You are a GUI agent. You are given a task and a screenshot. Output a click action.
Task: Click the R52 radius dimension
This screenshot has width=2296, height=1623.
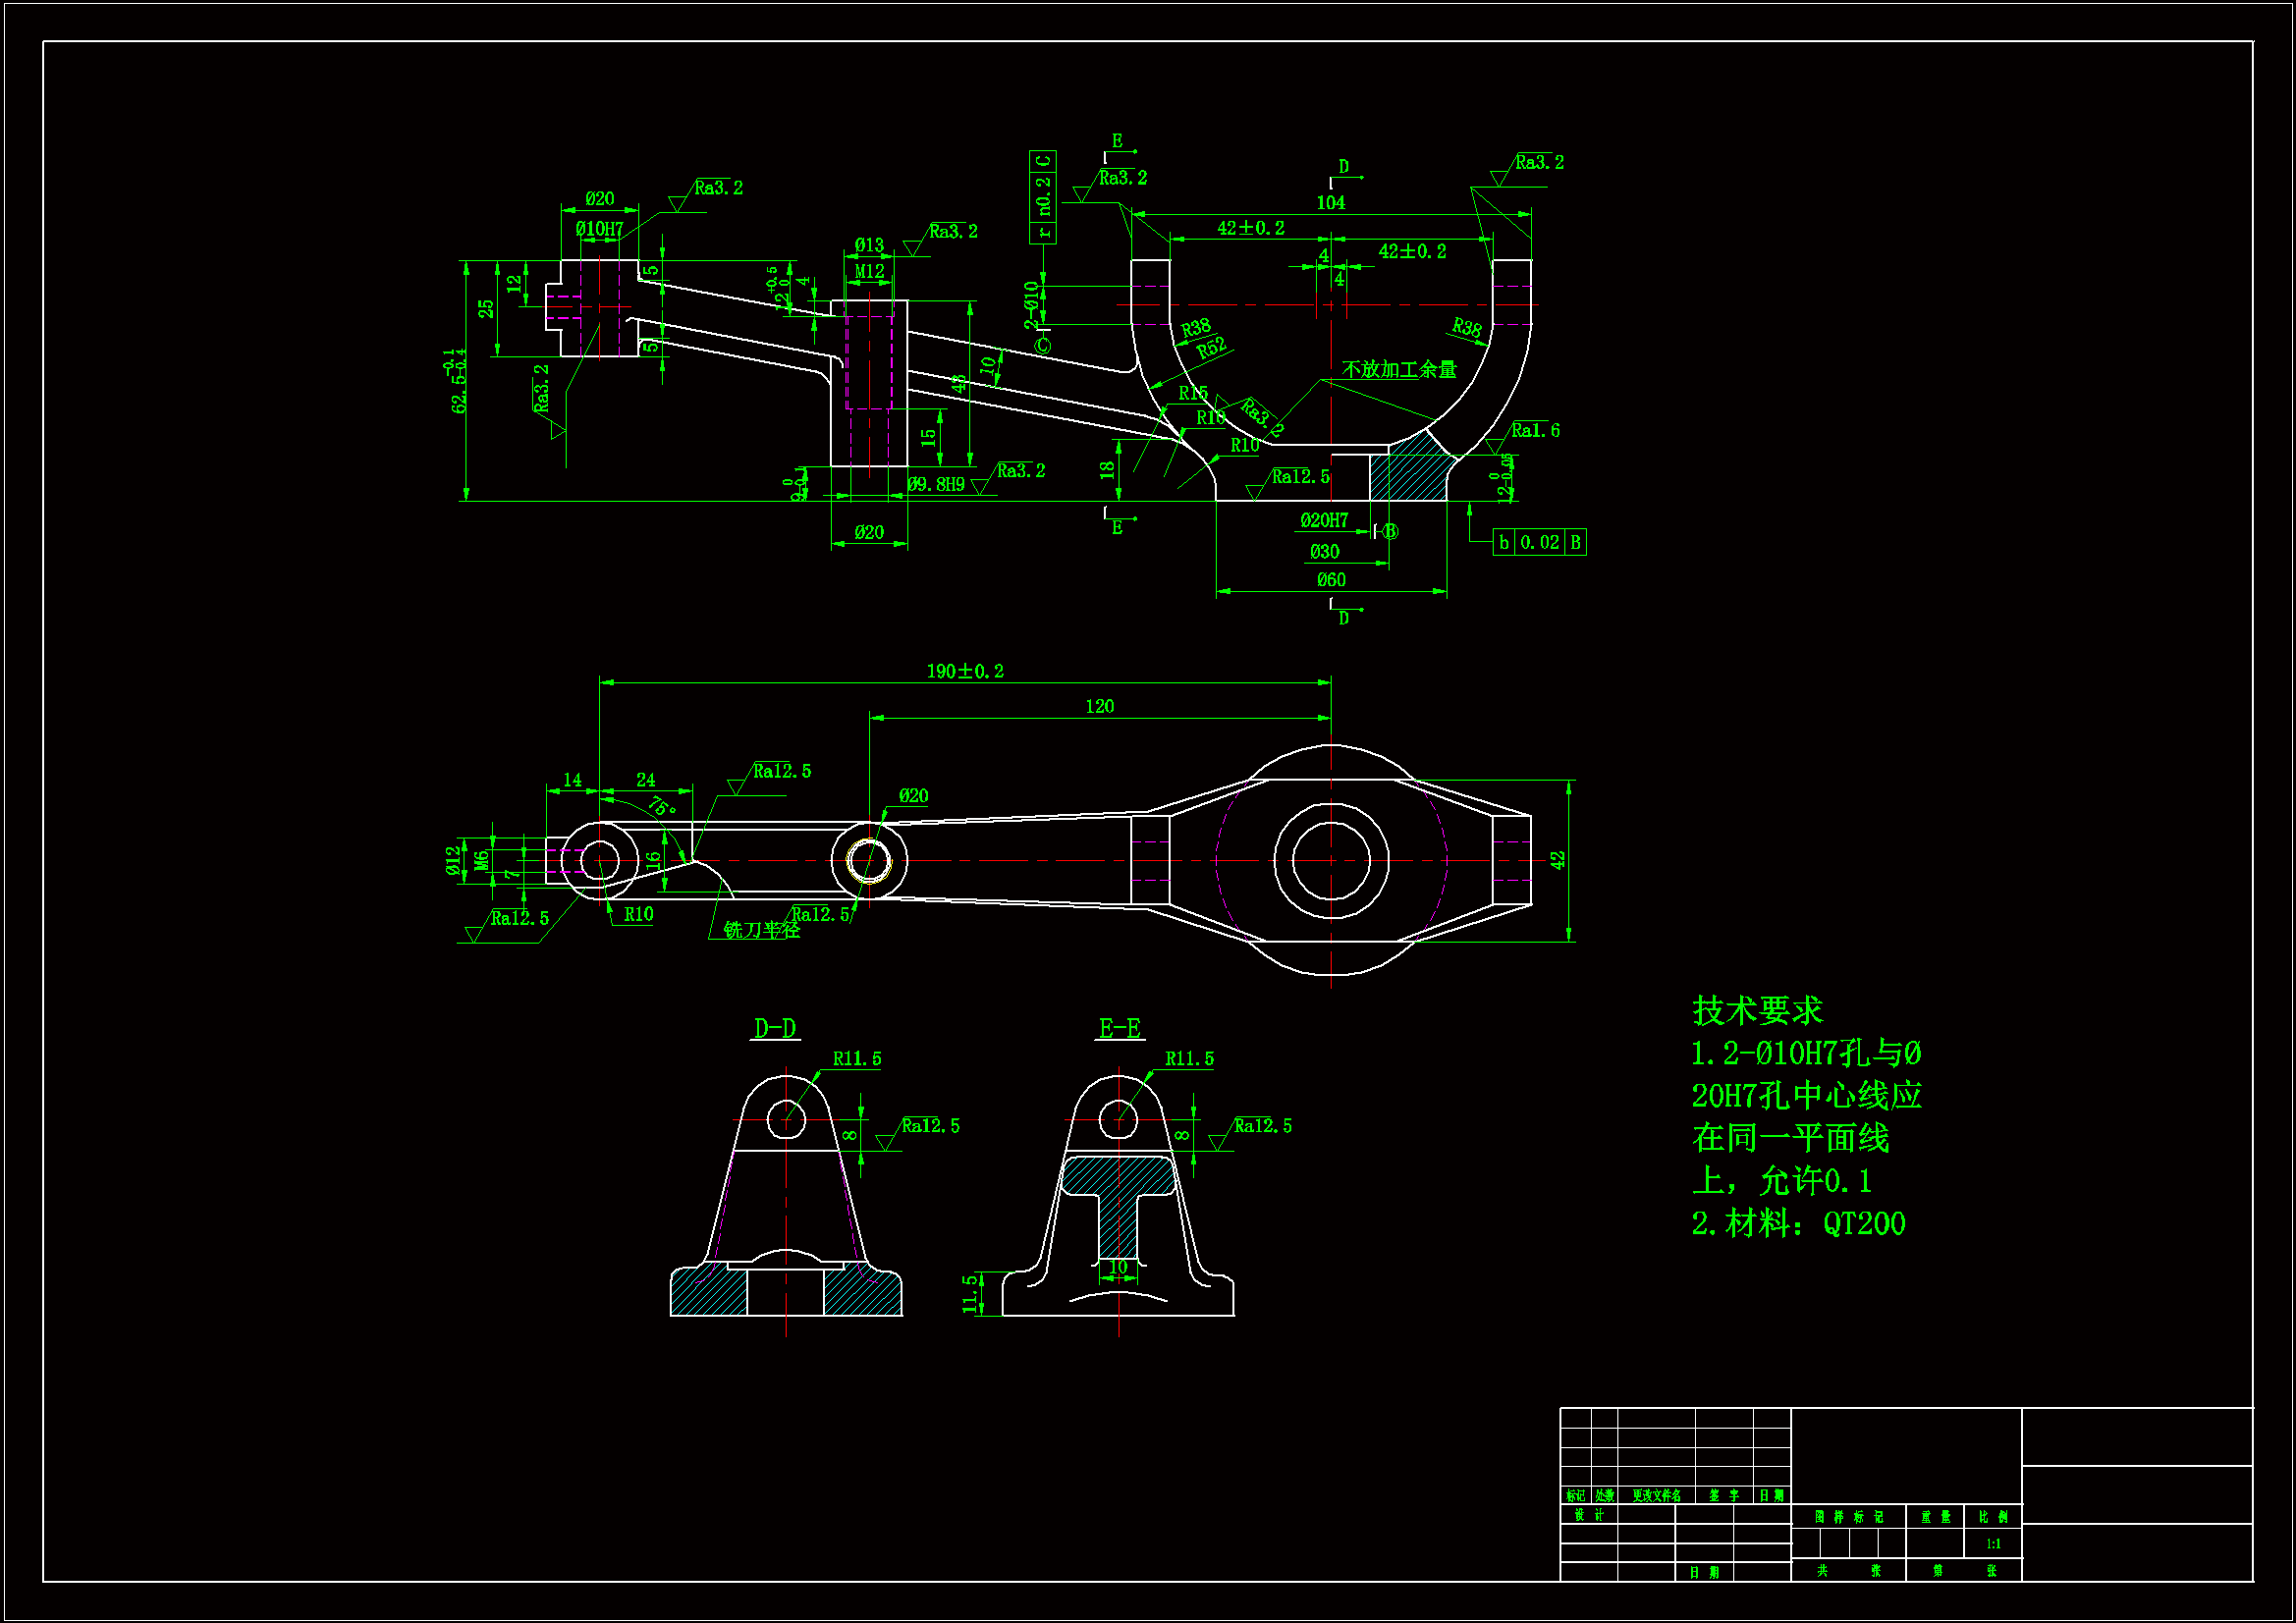click(1211, 348)
